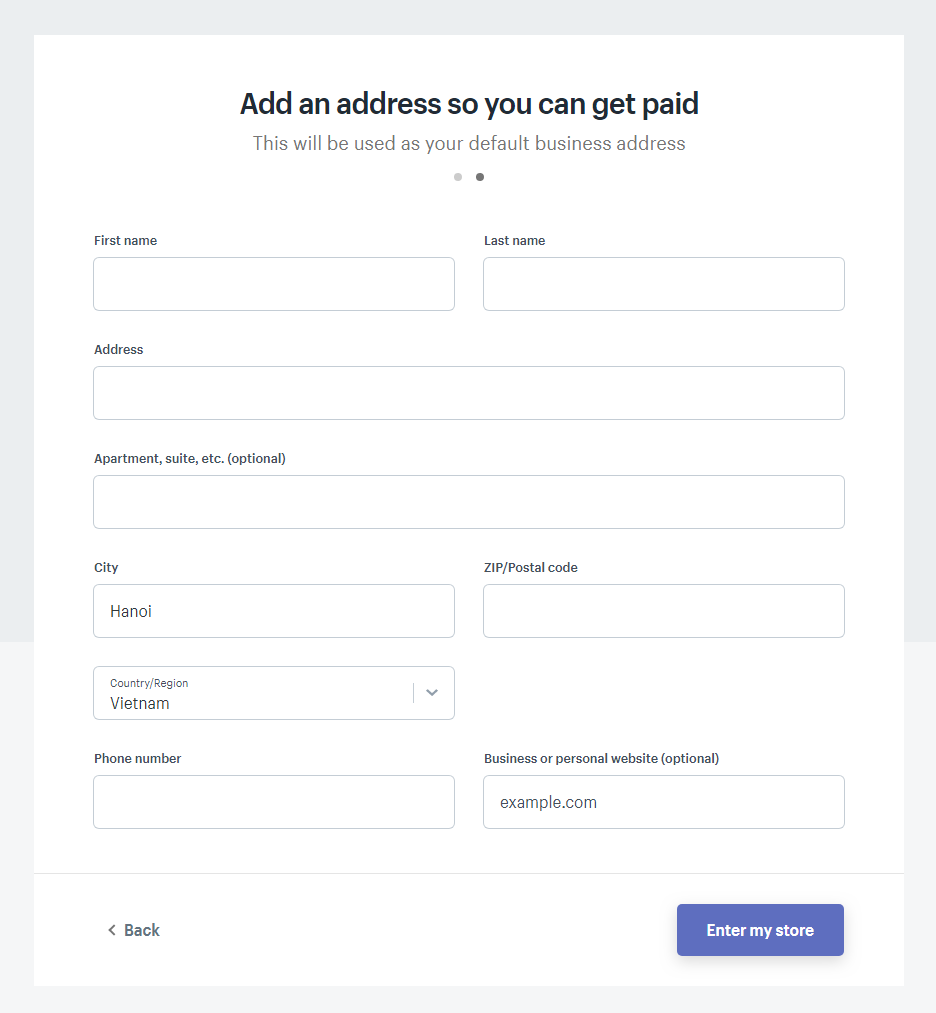Click the City field containing Hanoi
The width and height of the screenshot is (936, 1013).
pos(274,611)
